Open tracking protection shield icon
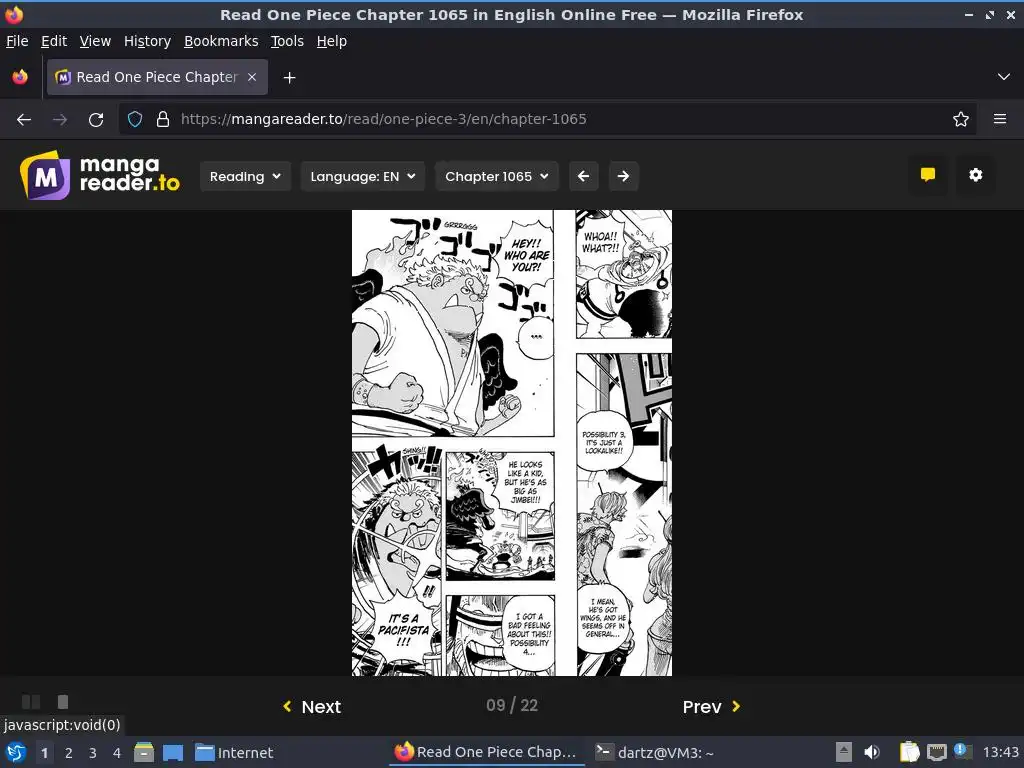 coord(135,119)
